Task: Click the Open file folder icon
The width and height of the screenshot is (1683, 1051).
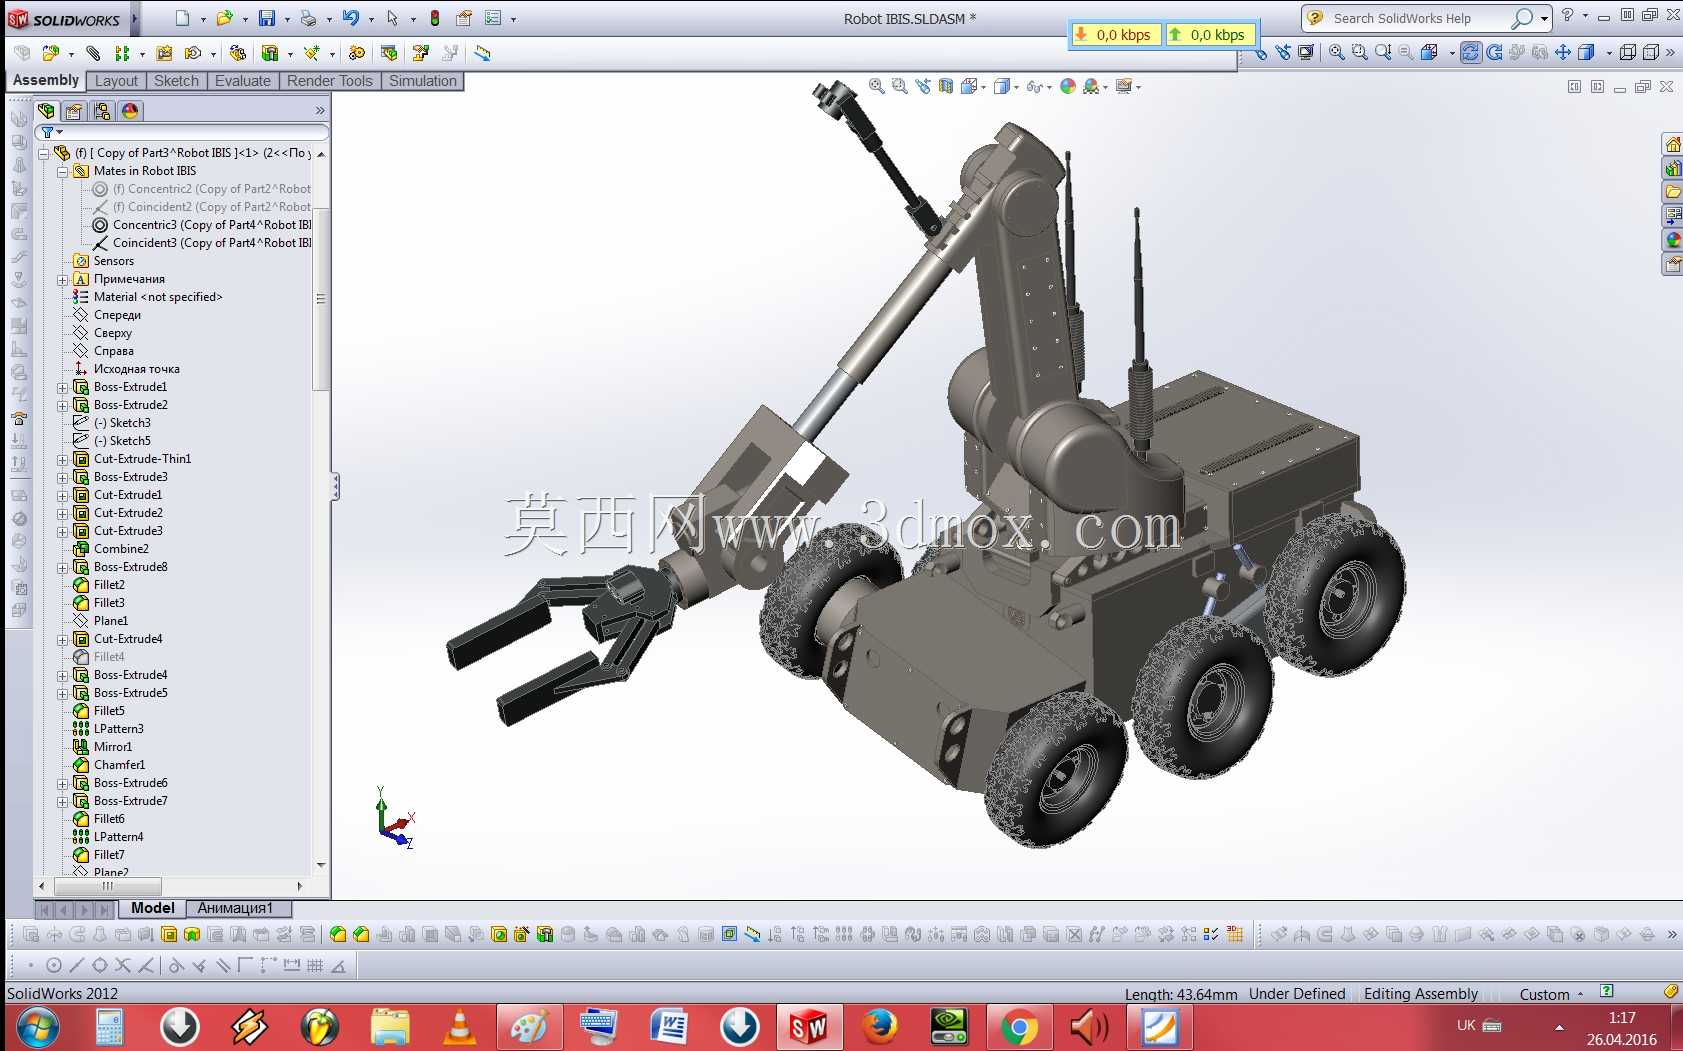Action: click(224, 18)
